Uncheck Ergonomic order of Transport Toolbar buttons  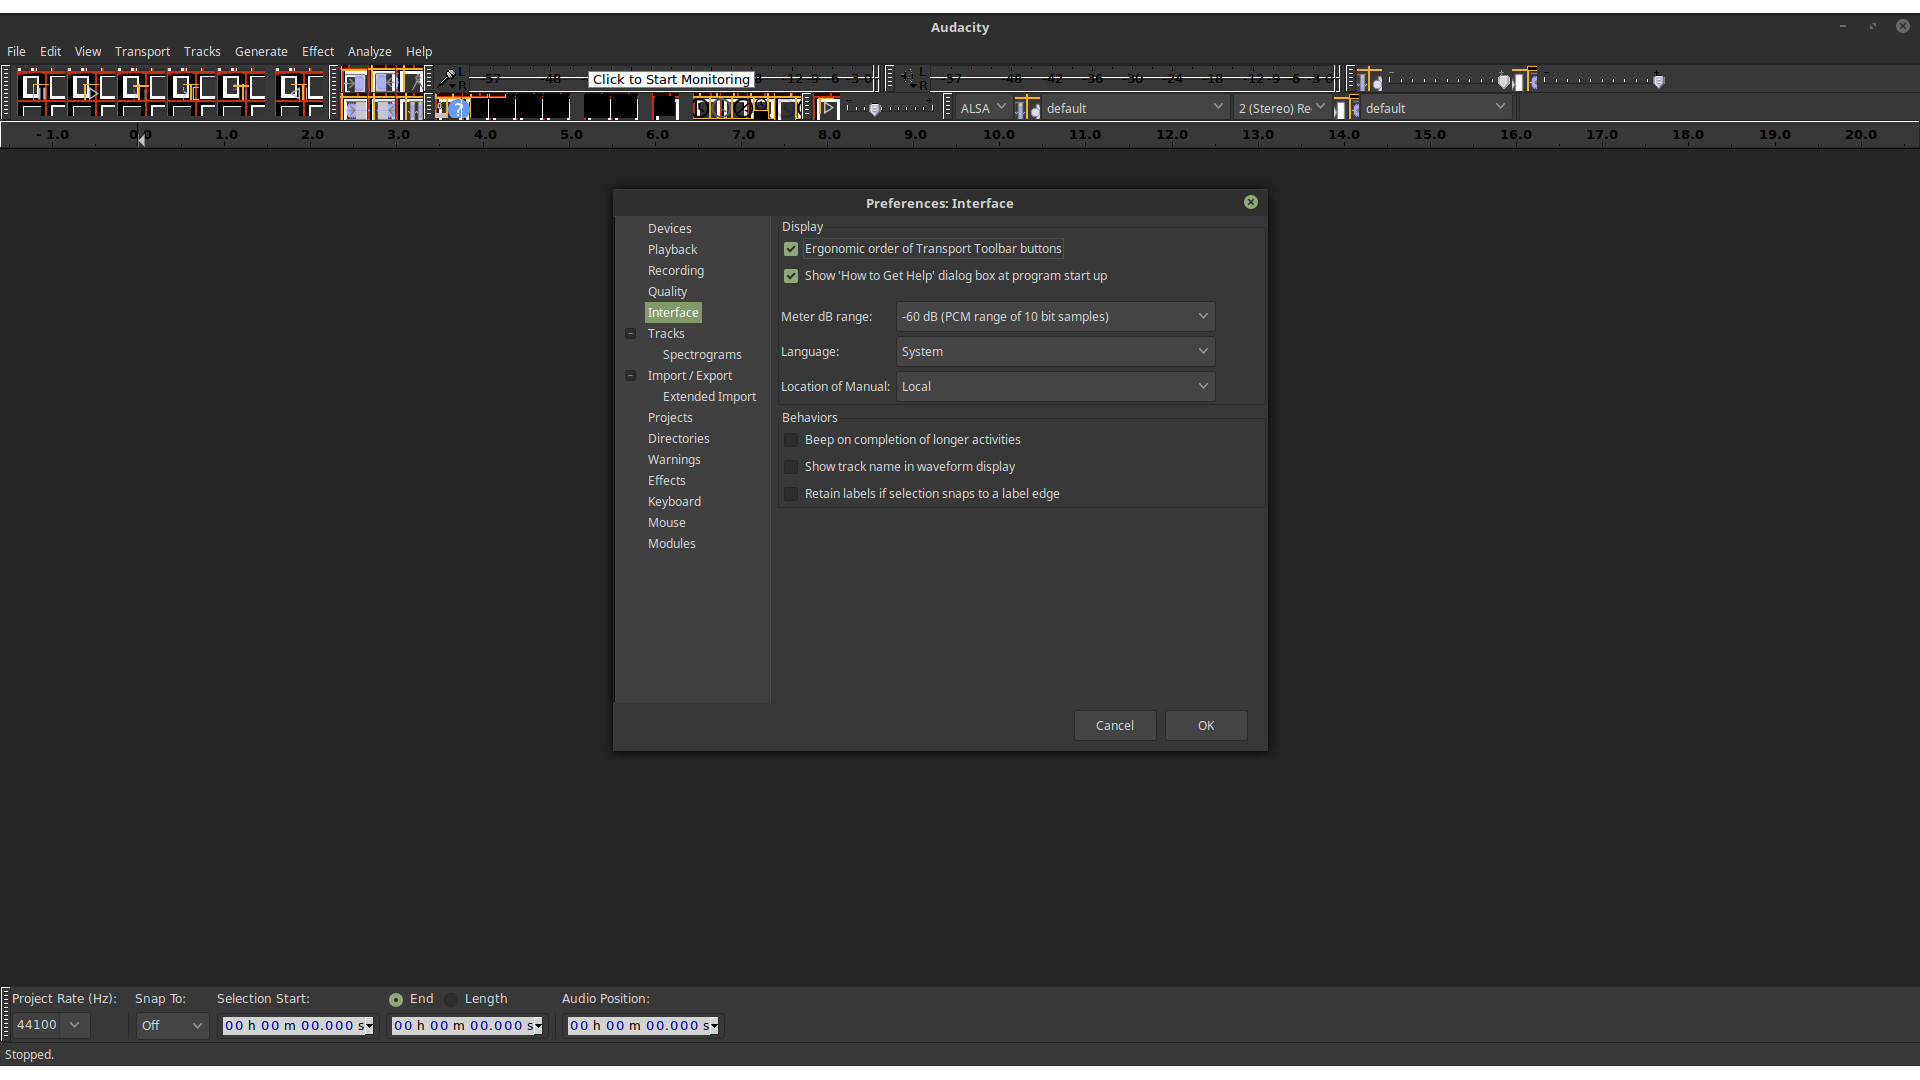click(791, 249)
